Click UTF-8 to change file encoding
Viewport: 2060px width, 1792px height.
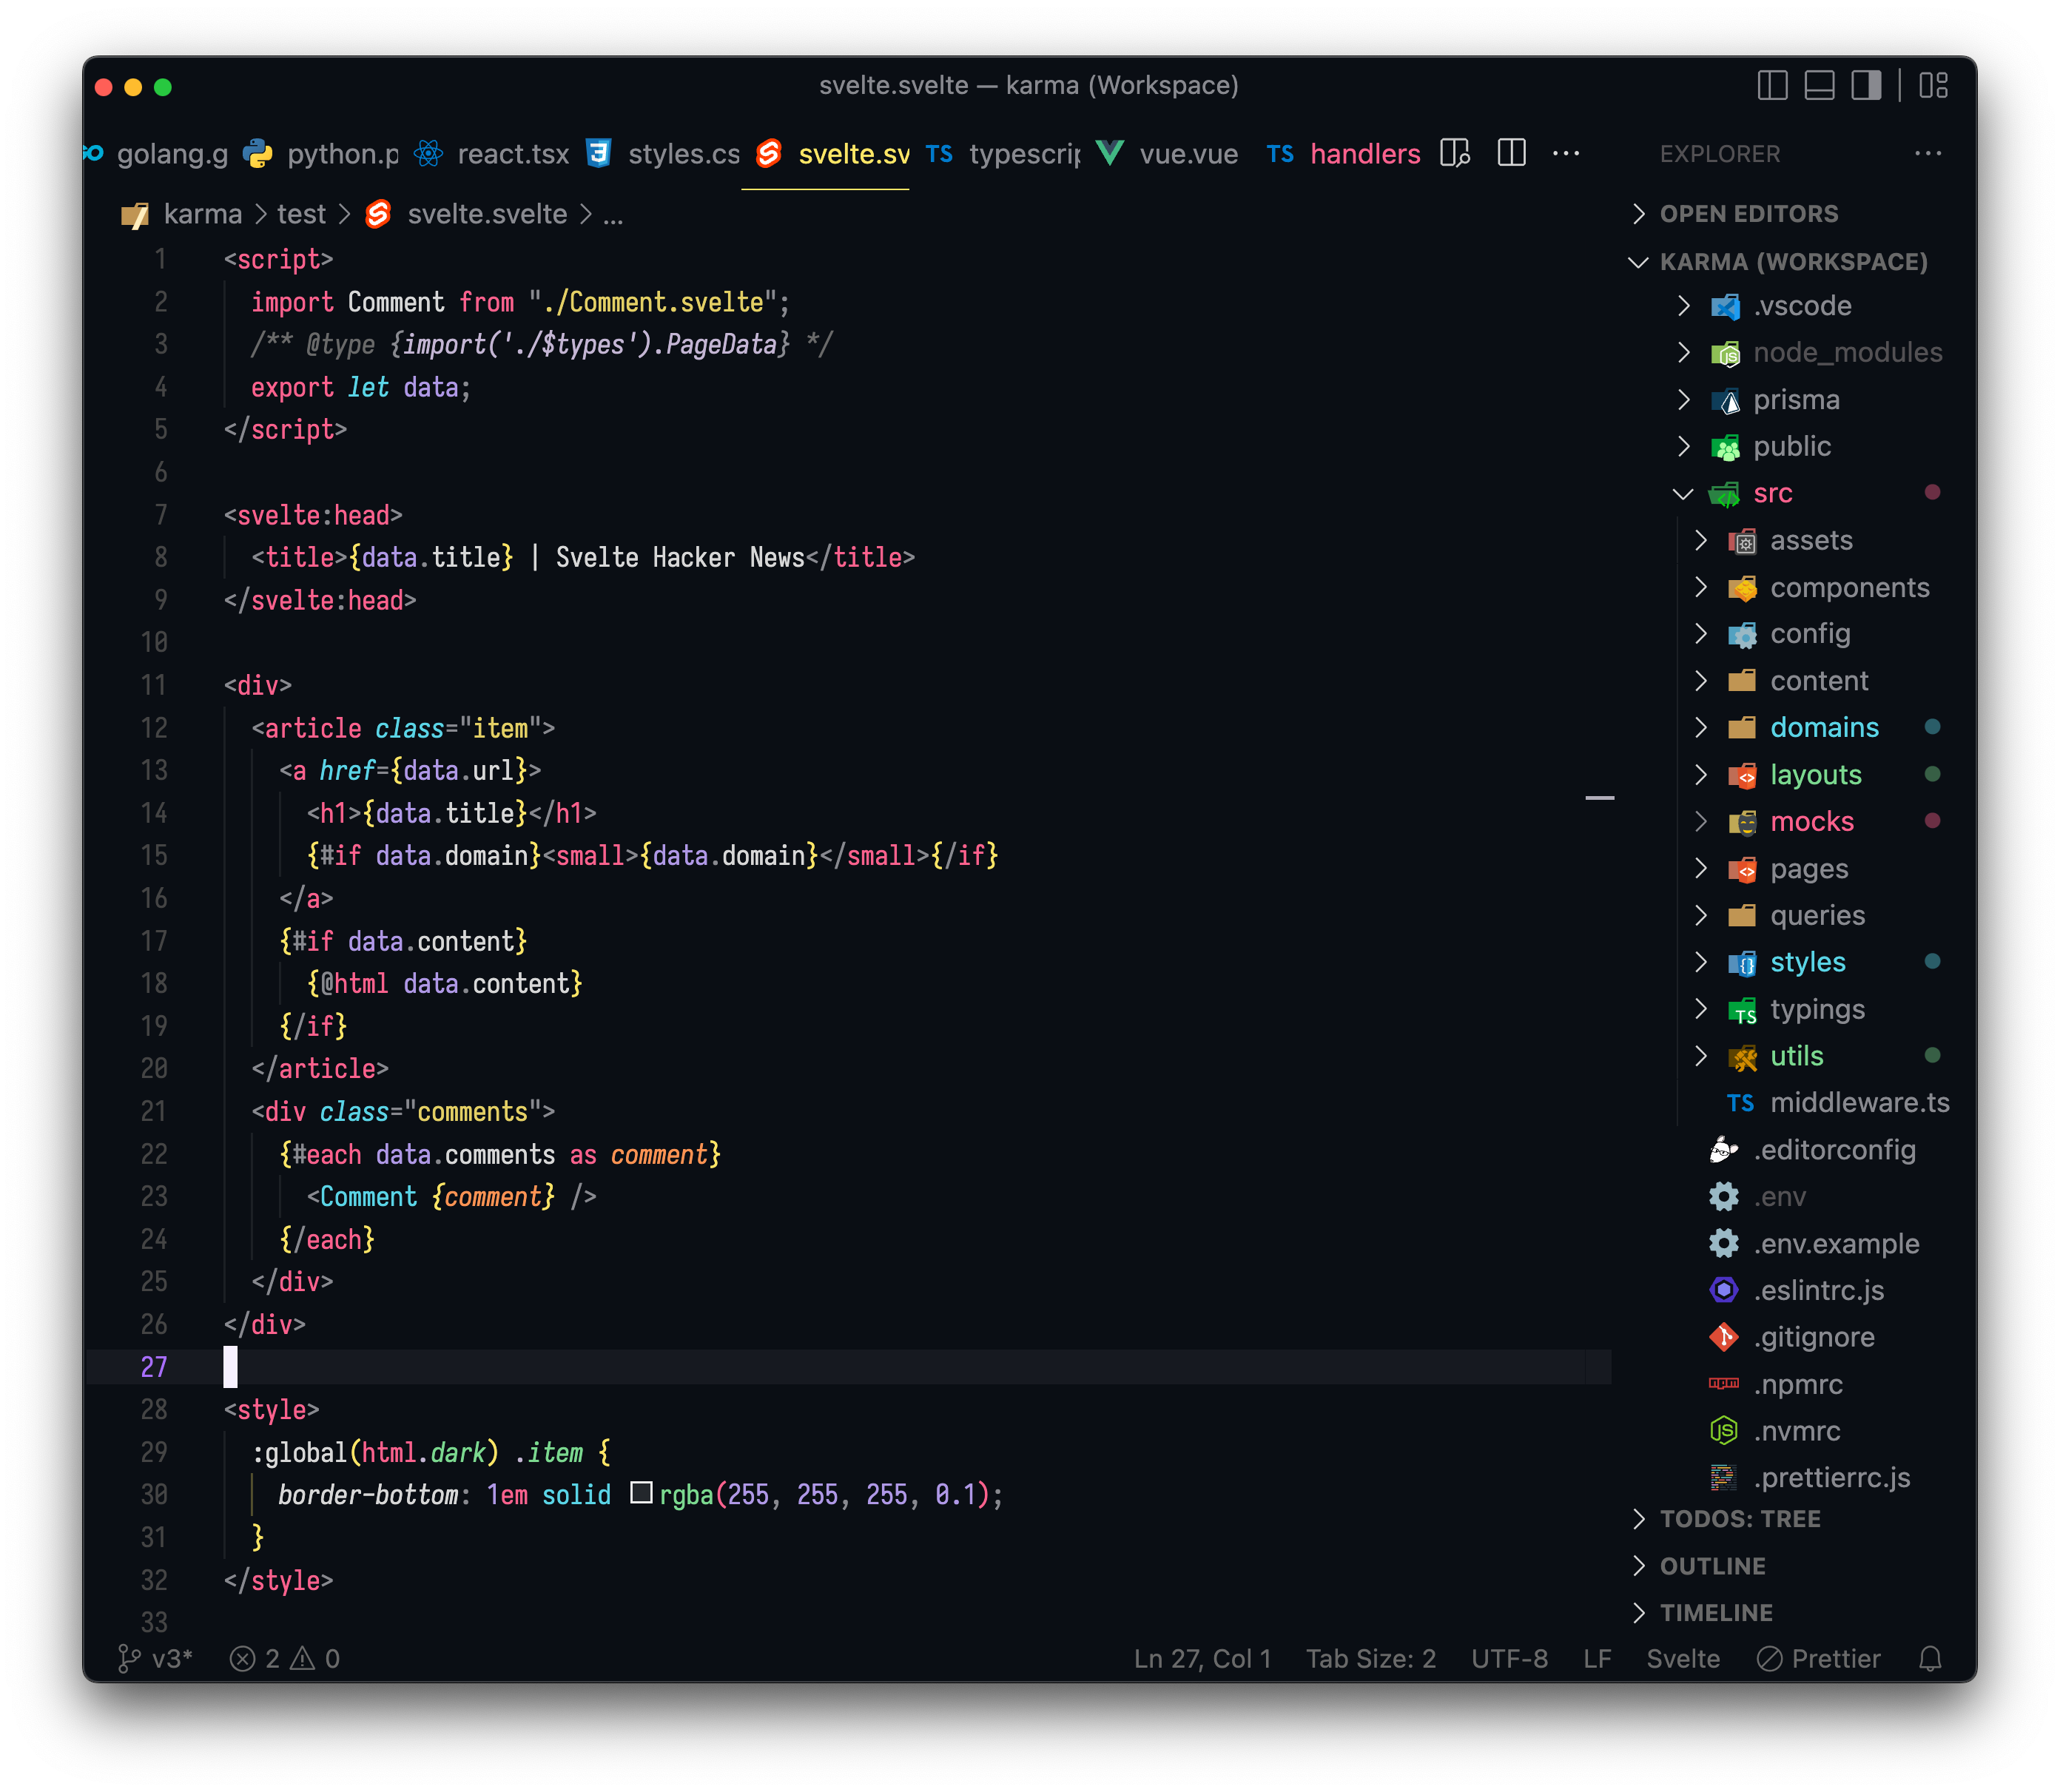point(1509,1658)
